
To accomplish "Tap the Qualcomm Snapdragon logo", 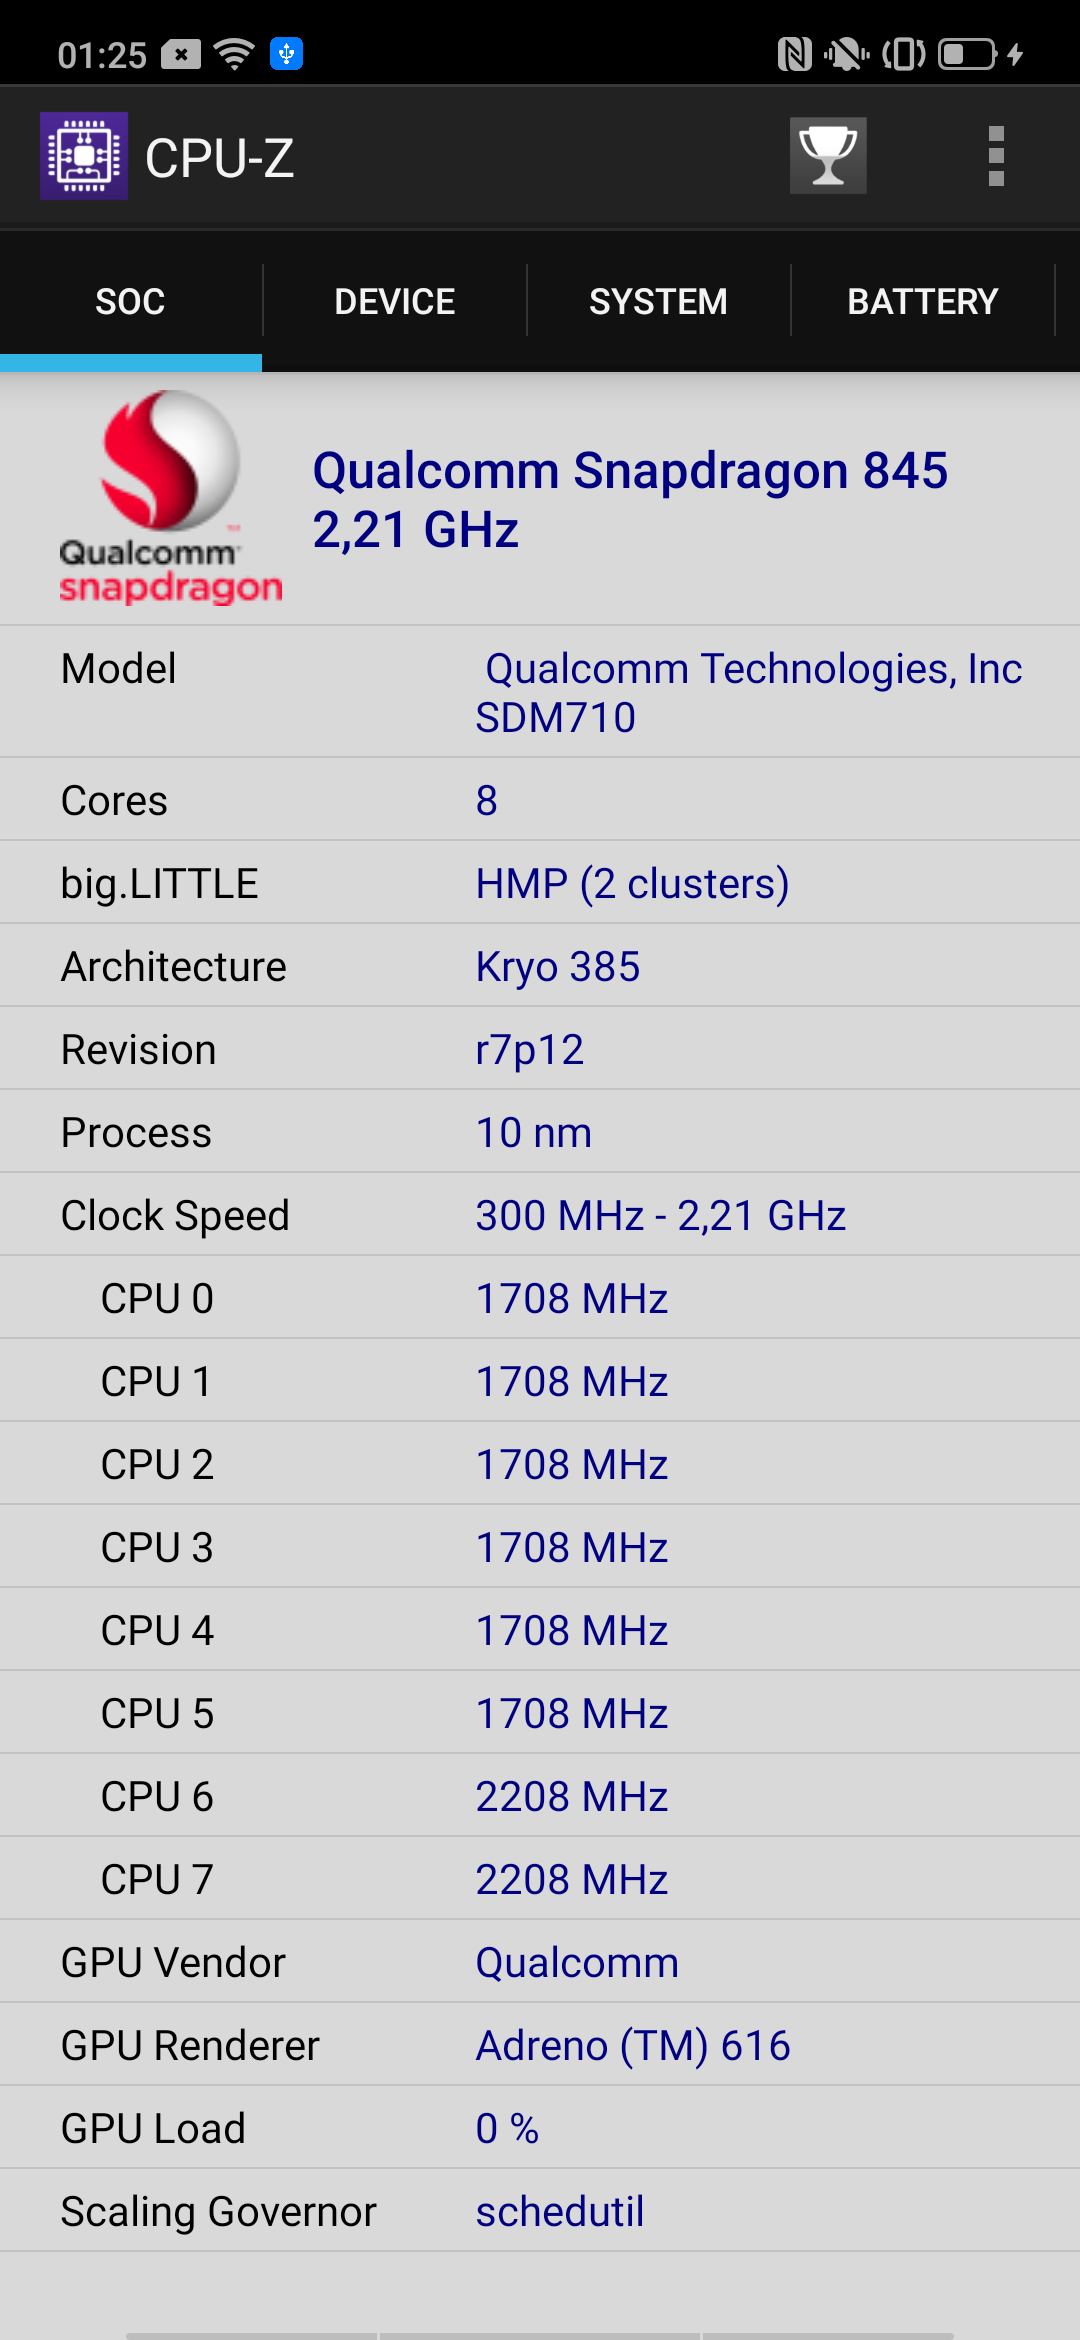I will coord(170,498).
